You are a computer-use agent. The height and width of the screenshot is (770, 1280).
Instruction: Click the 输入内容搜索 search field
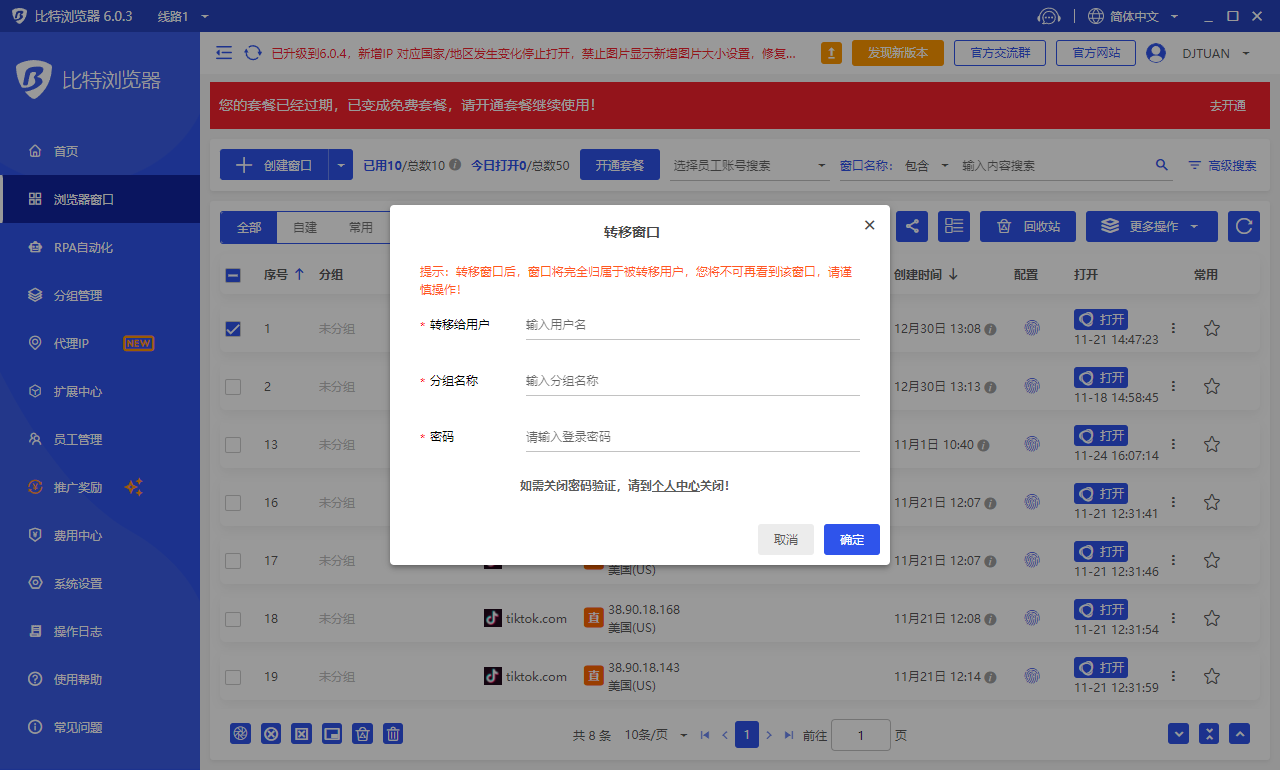1055,165
